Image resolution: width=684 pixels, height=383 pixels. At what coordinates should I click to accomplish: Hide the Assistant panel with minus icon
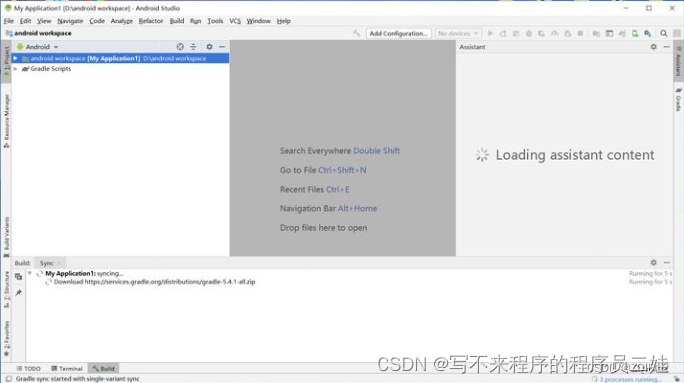coord(667,47)
